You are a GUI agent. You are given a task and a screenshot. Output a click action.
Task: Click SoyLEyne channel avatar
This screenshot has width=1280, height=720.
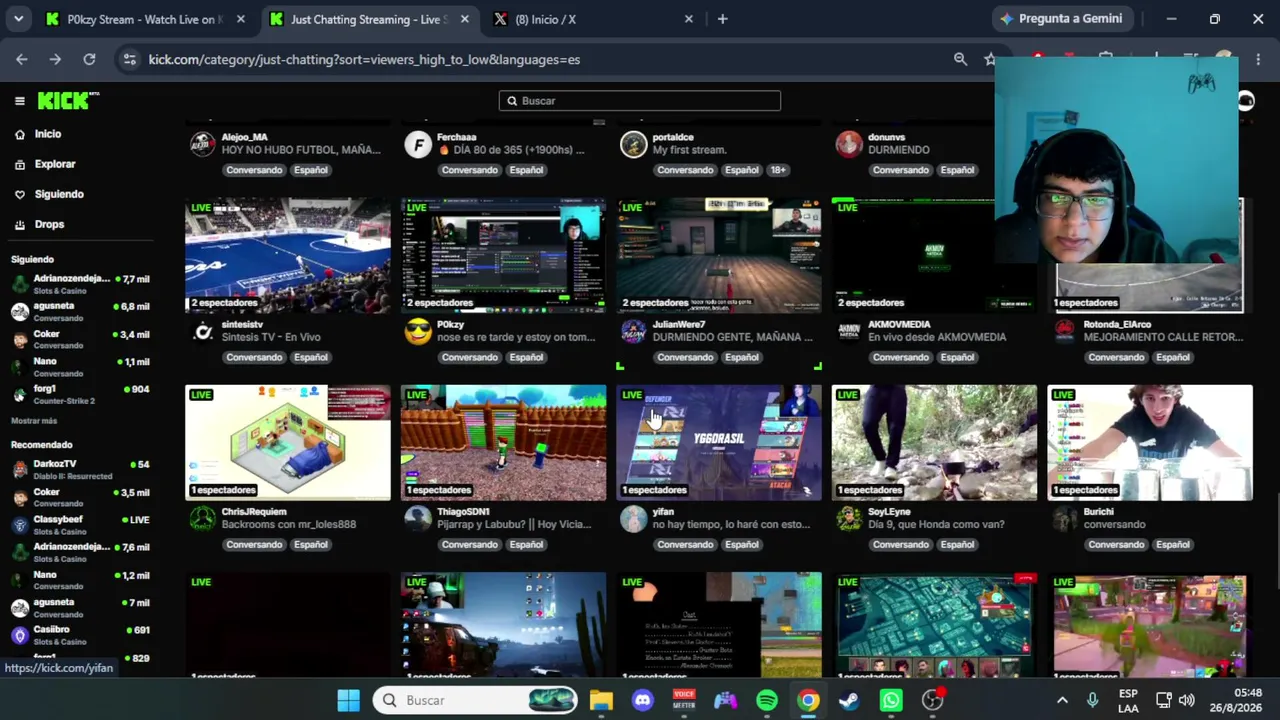(x=849, y=518)
